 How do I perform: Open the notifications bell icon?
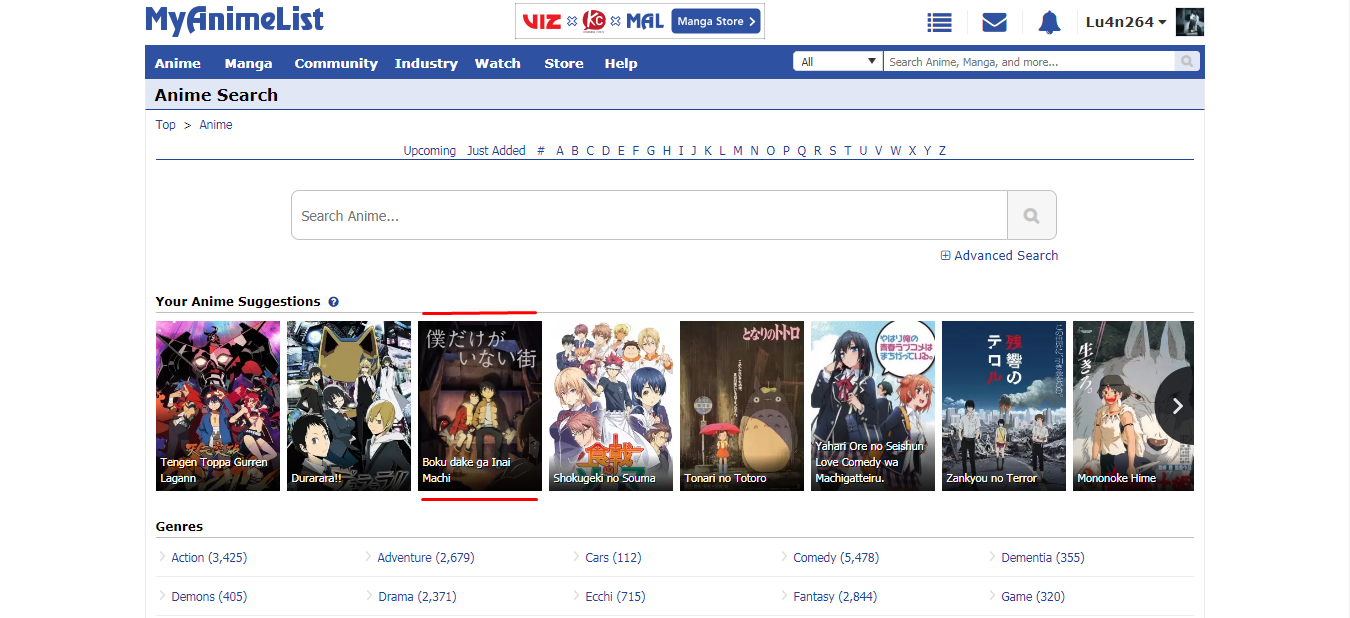(x=1048, y=22)
